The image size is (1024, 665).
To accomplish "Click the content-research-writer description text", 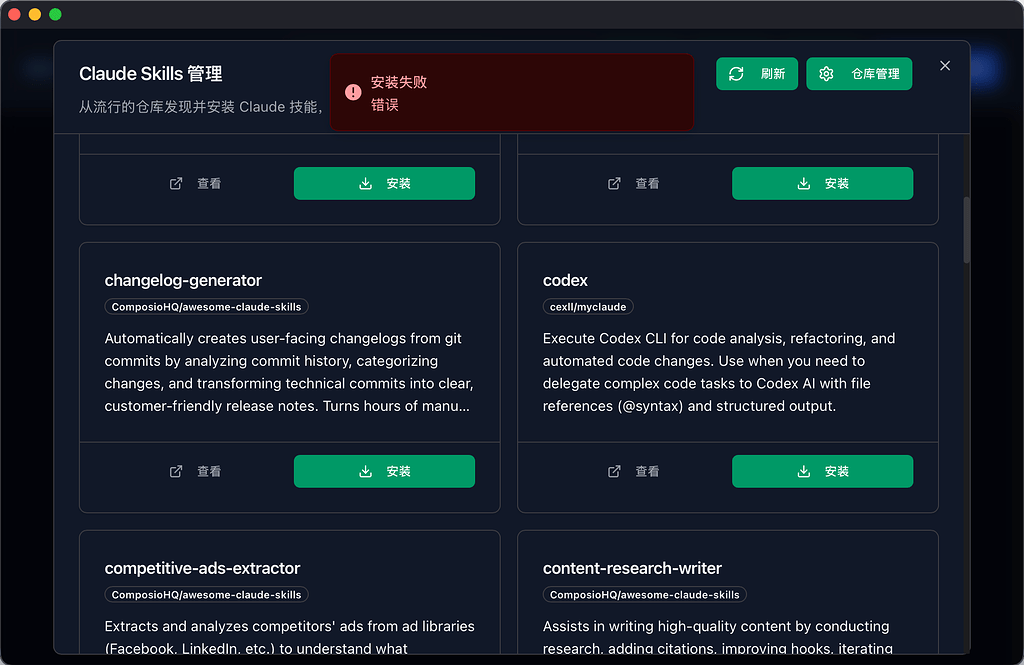I will [718, 637].
